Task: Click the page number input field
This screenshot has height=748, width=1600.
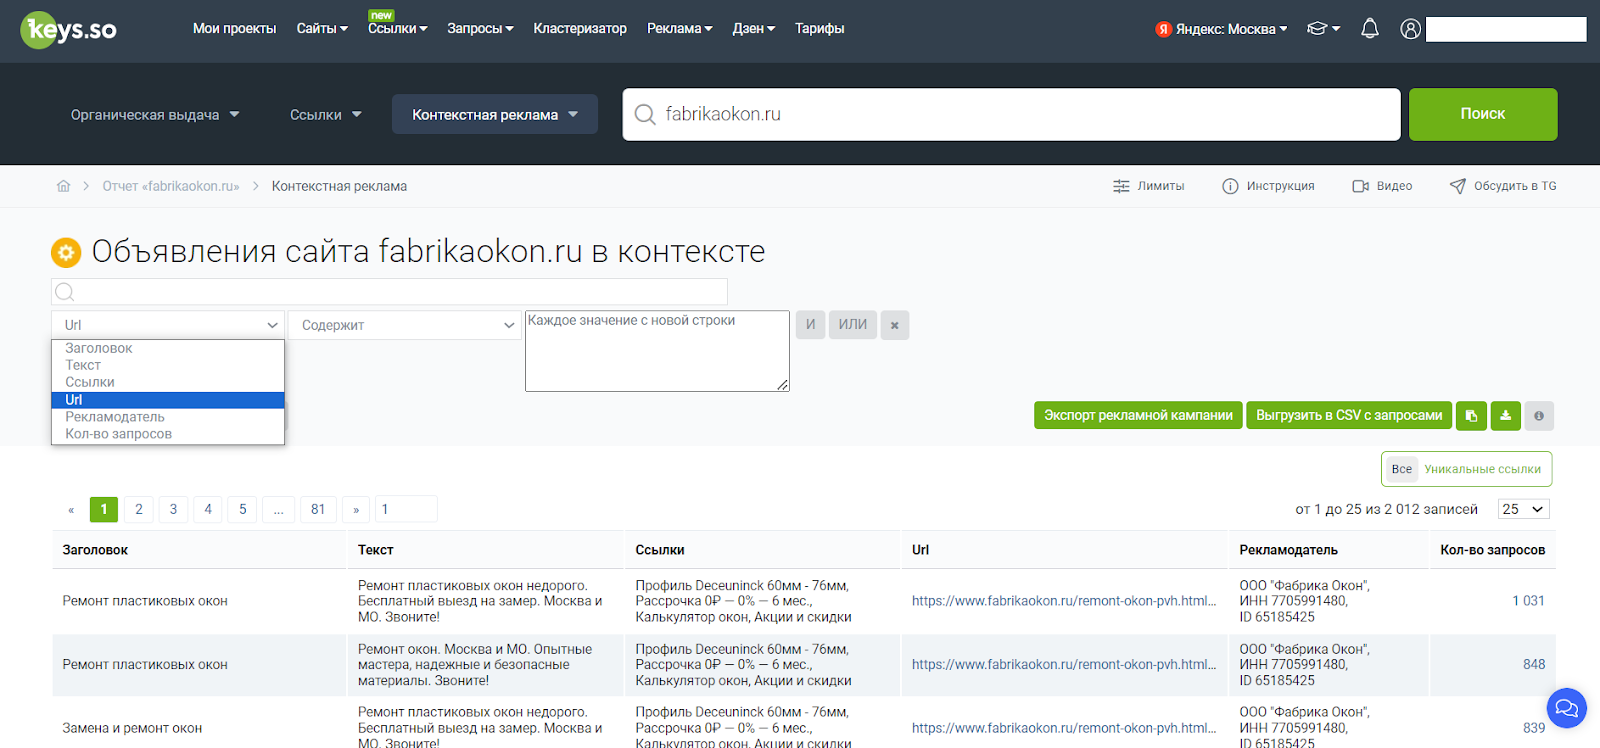Action: click(x=406, y=509)
